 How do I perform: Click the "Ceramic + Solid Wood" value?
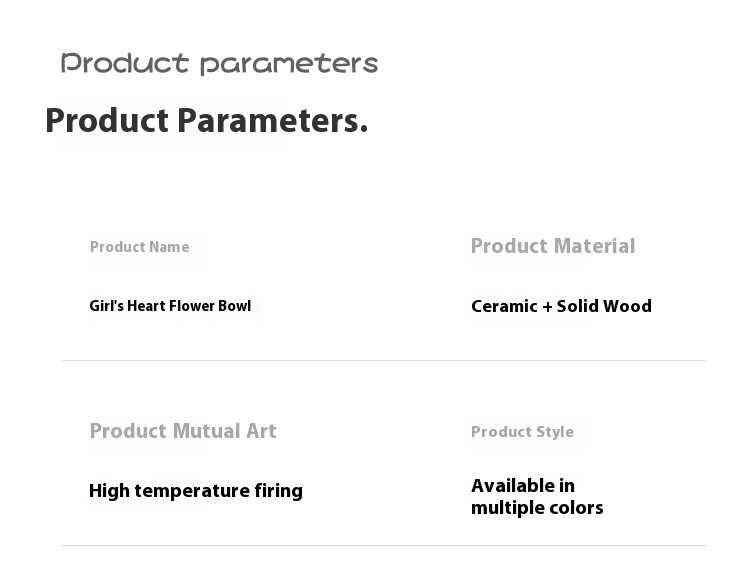[561, 306]
